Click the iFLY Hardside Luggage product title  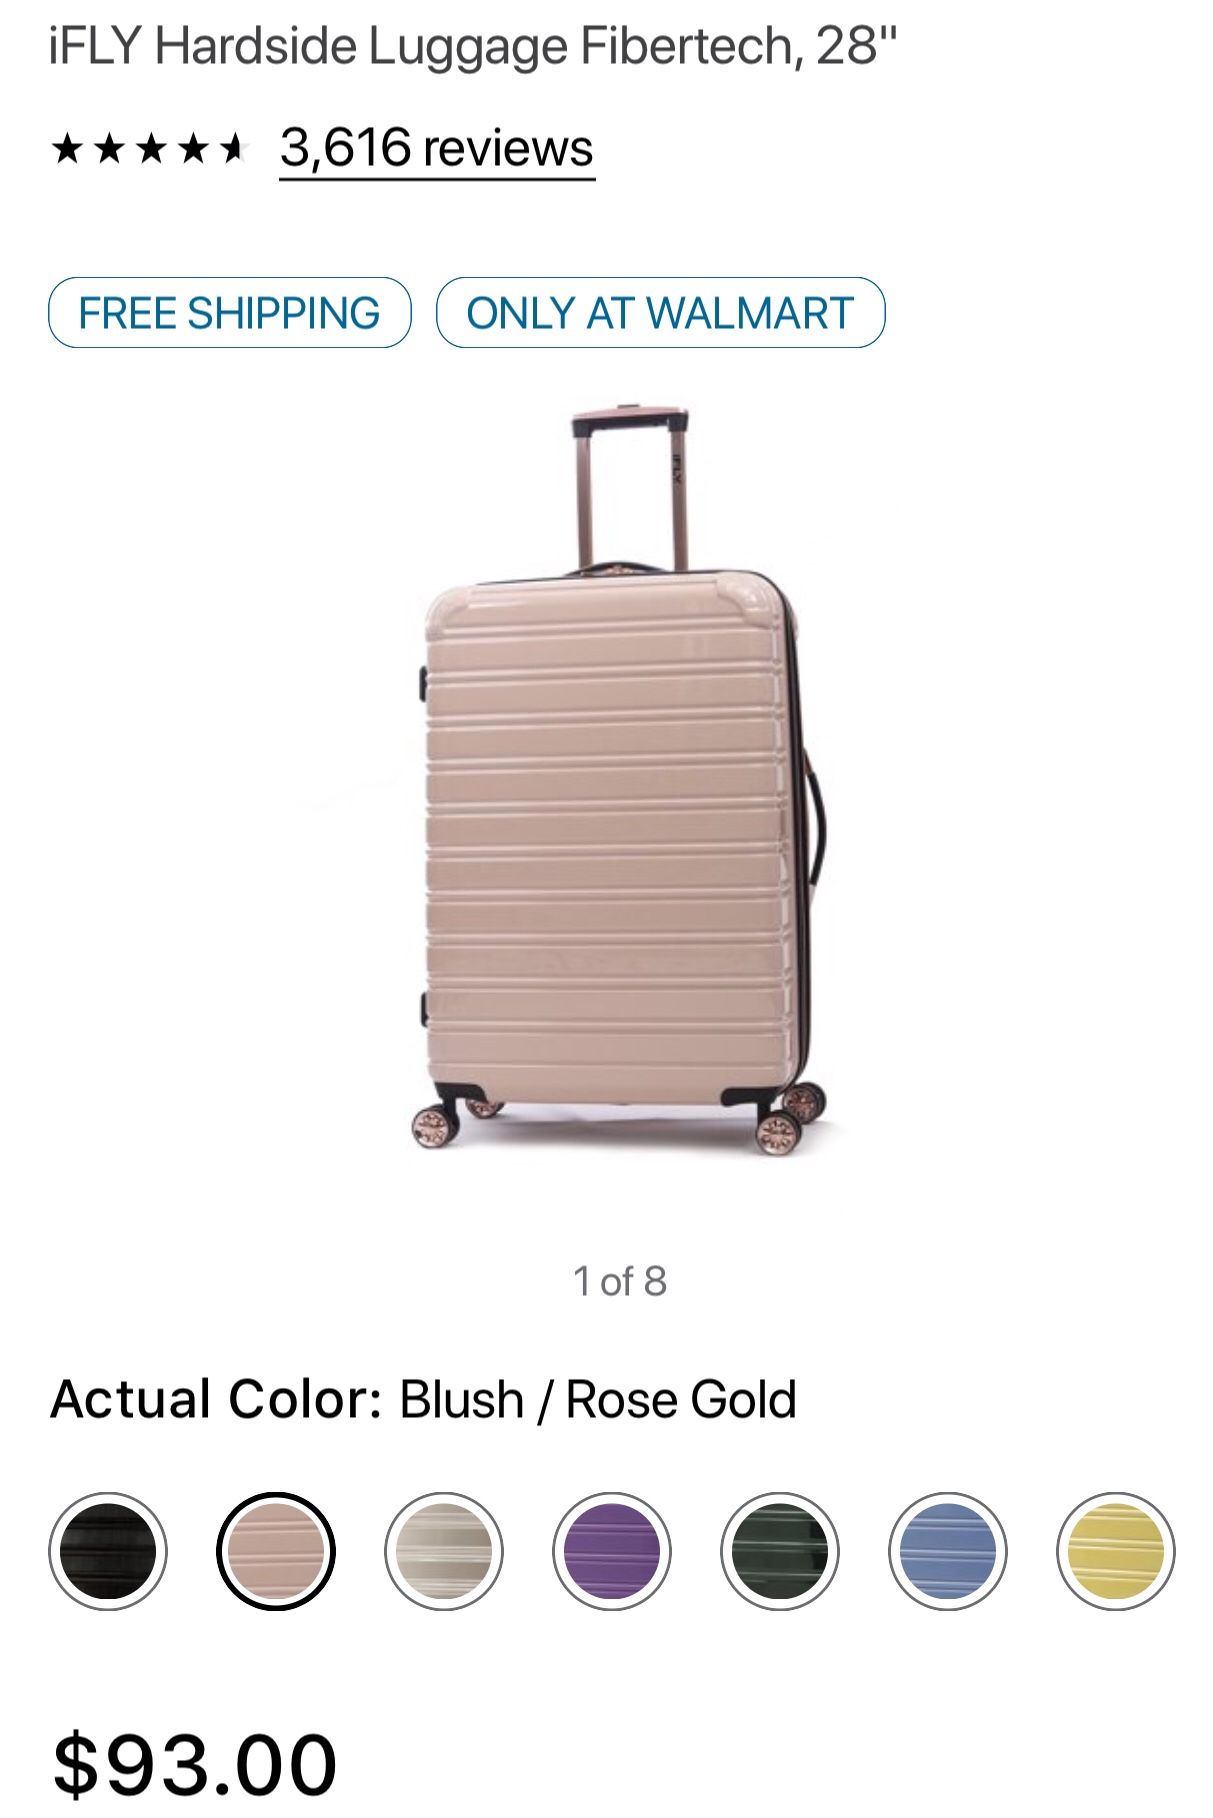[473, 46]
